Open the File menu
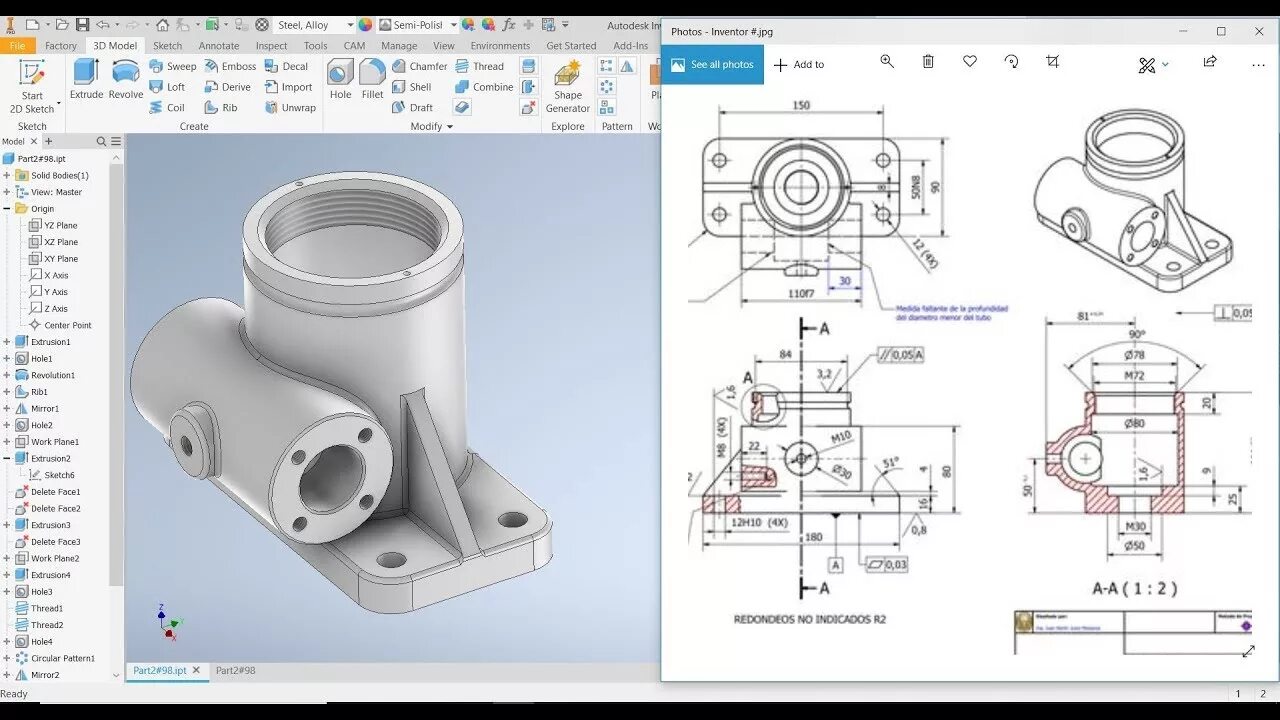This screenshot has width=1280, height=720. (17, 46)
